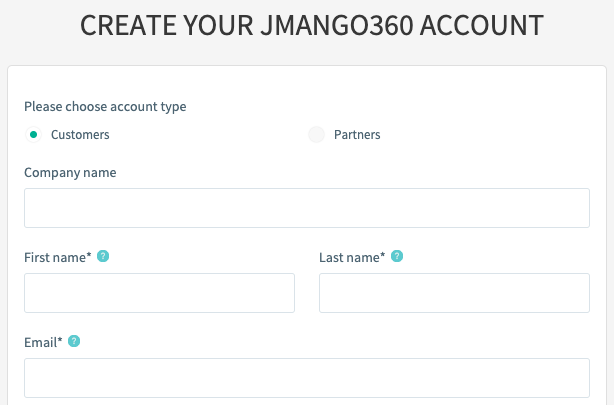Click the required asterisk after First name
Screen dimensions: 614x405
(x=89, y=256)
